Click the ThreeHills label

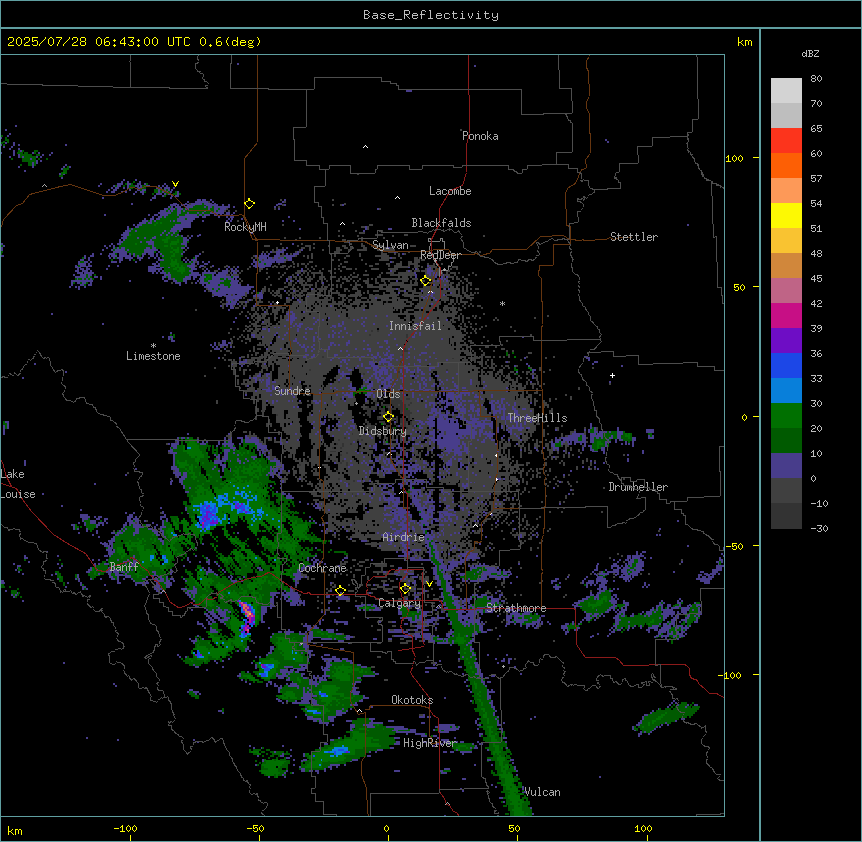537,418
